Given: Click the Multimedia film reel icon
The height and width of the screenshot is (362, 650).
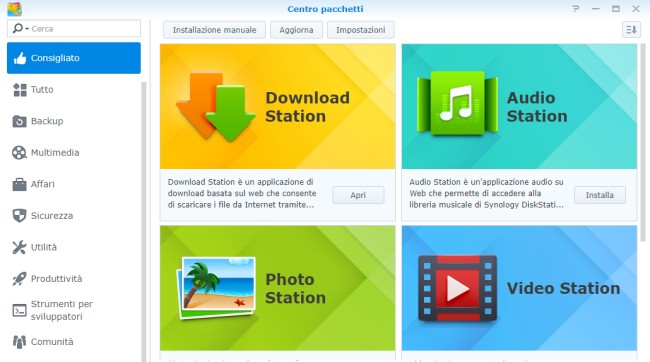Looking at the screenshot, I should tap(19, 153).
